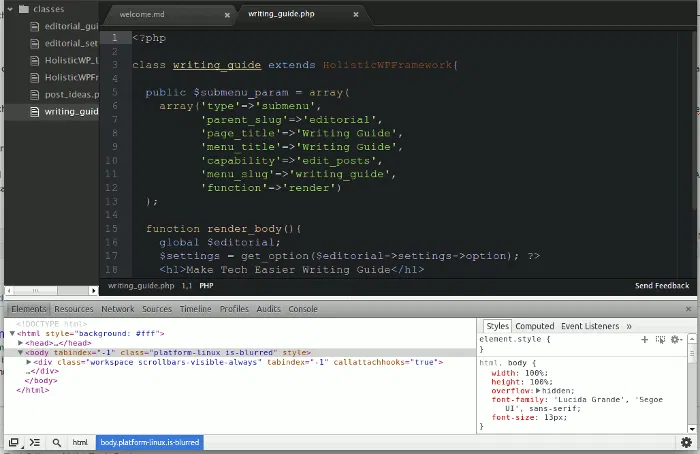Screen dimensions: 700x454
Task: Show more Styles sidebar tabs chevron
Action: pos(628,326)
